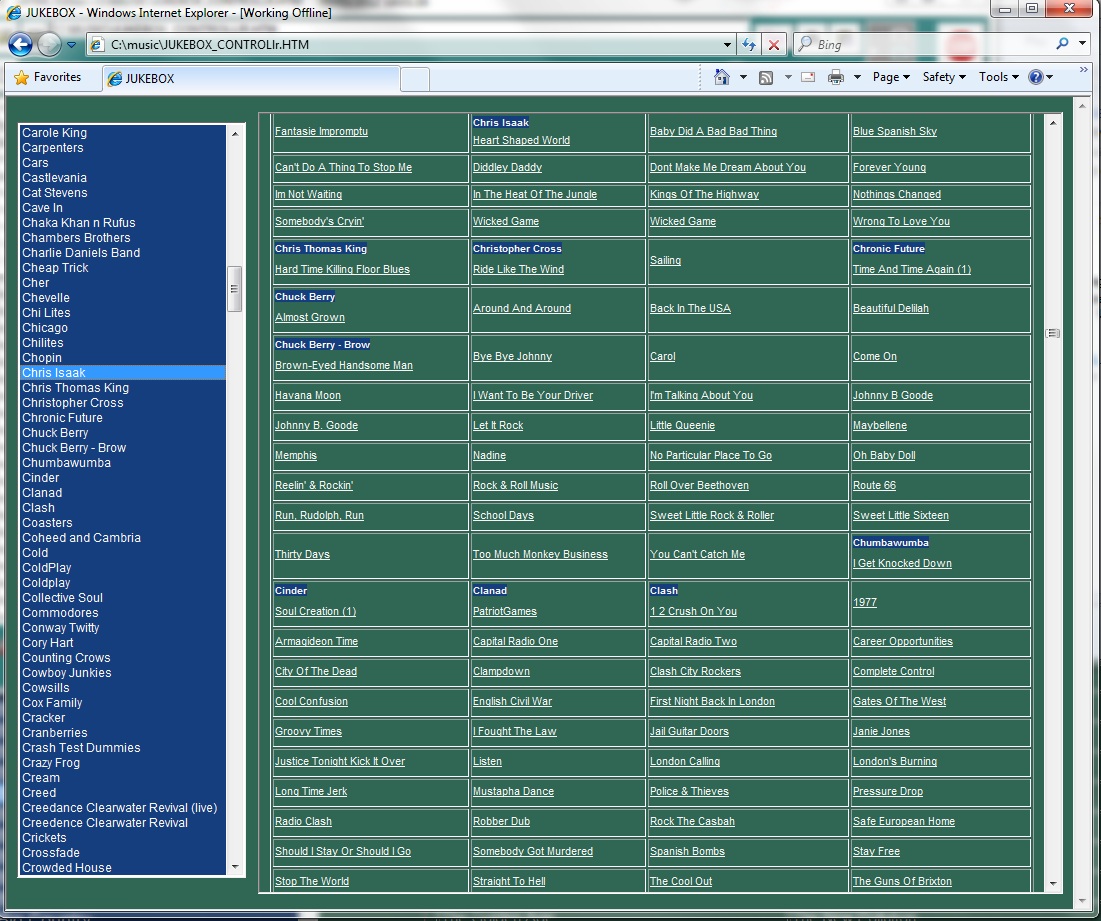Expand the feeds dropdown arrow
This screenshot has width=1101, height=921.
[x=788, y=77]
